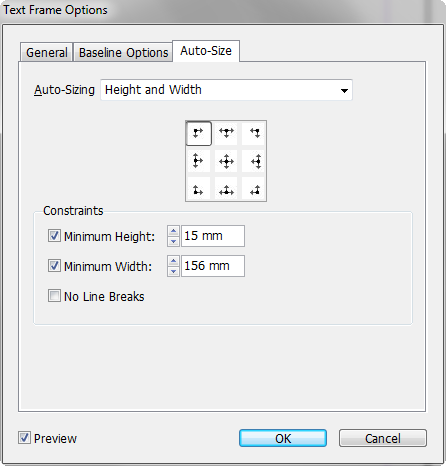
Task: Select the center anchor reference point
Action: point(226,161)
